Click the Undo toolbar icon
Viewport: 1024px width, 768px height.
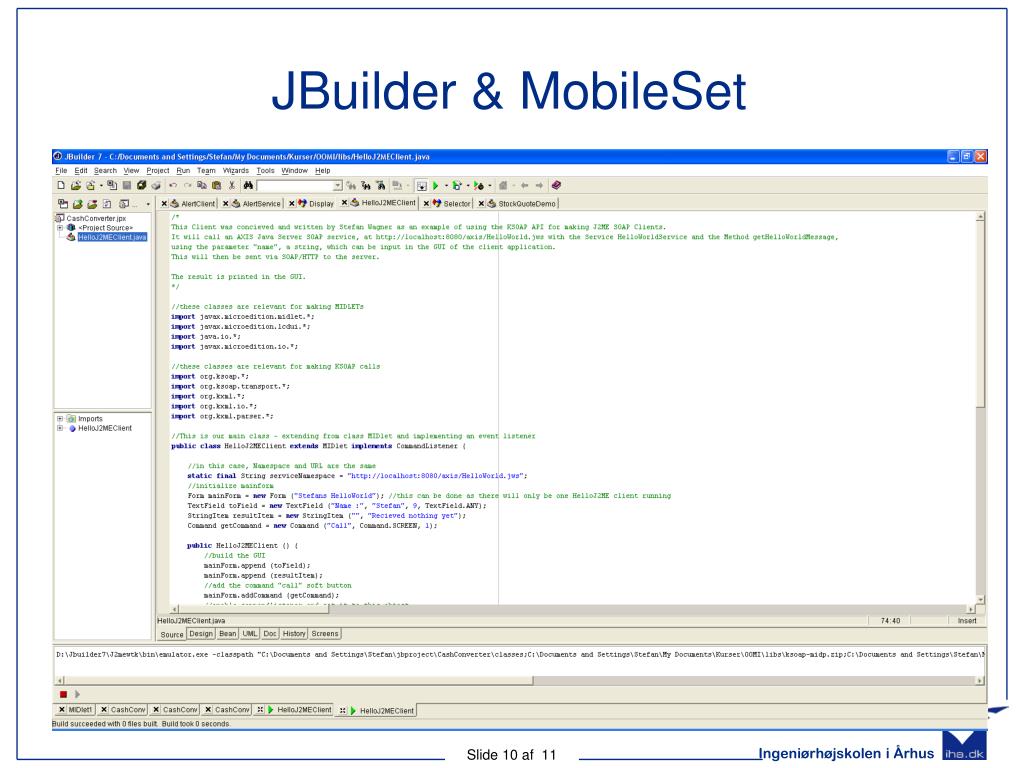[x=173, y=185]
